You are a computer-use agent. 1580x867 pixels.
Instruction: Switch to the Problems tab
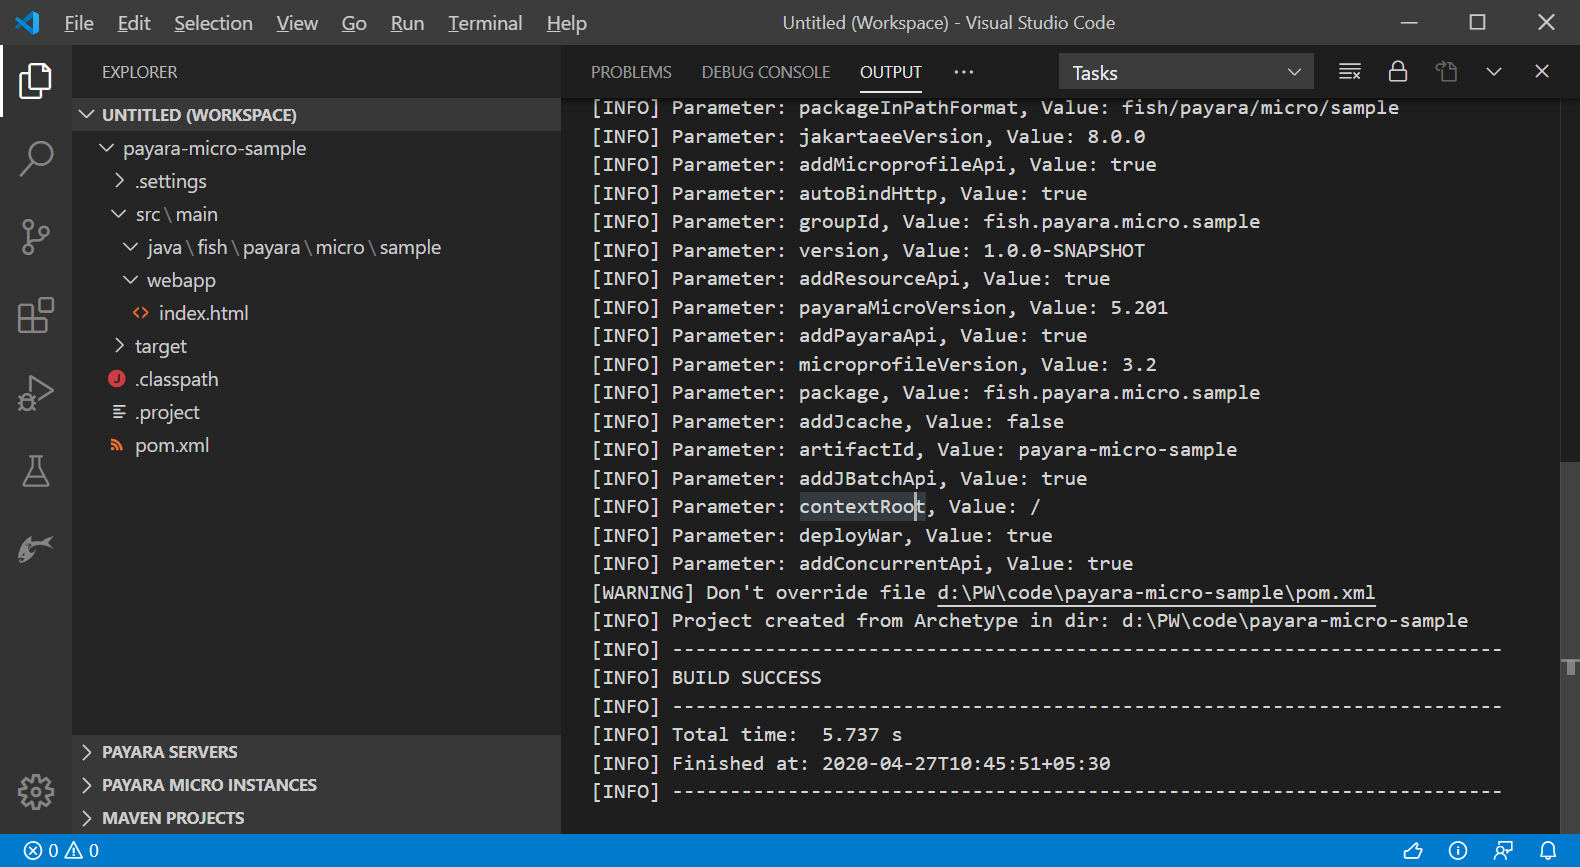point(631,72)
